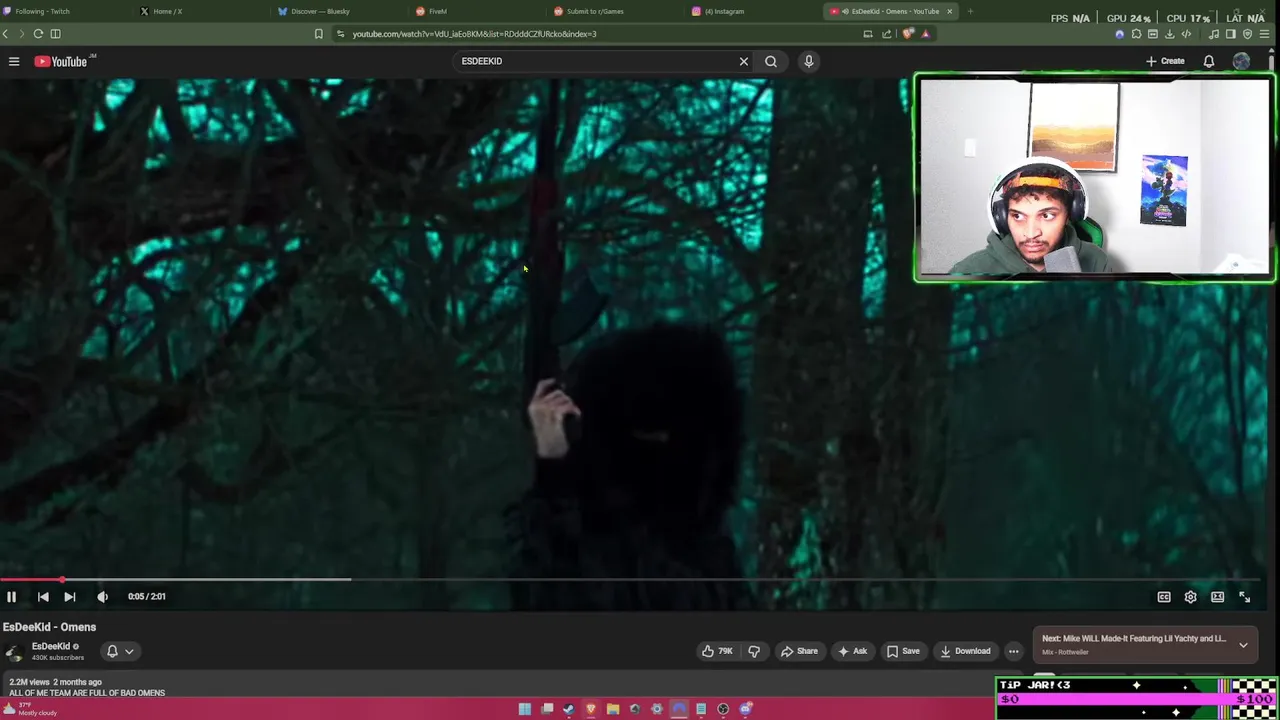Open the Create button

pyautogui.click(x=1166, y=61)
